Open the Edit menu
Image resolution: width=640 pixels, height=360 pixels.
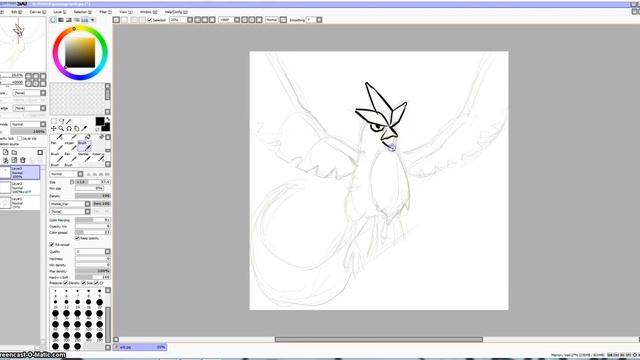16,12
